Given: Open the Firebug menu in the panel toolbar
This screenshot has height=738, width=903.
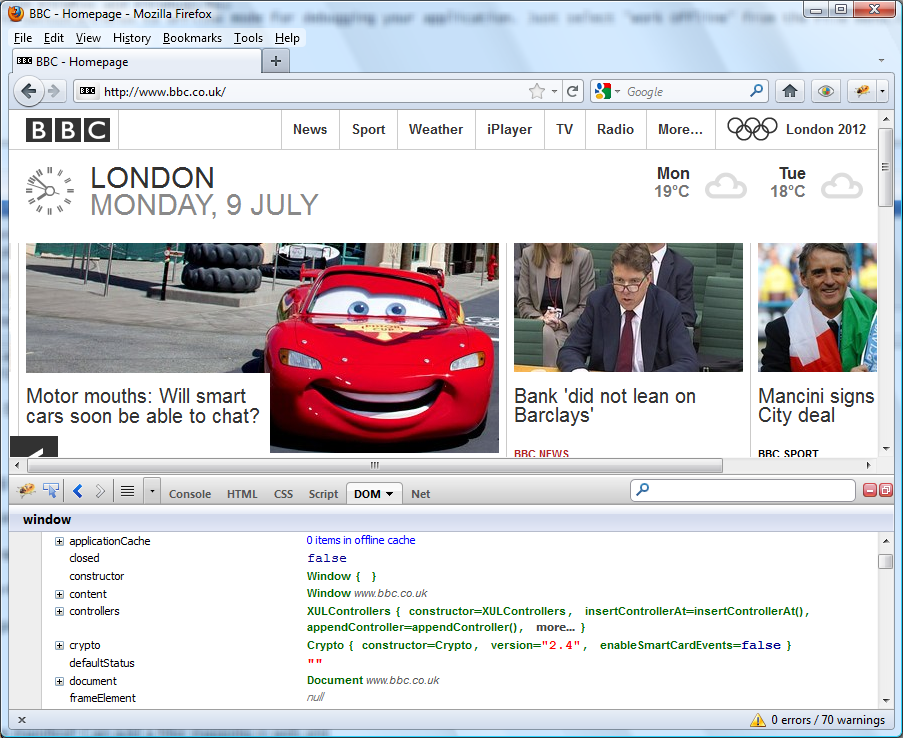Looking at the screenshot, I should click(26, 491).
